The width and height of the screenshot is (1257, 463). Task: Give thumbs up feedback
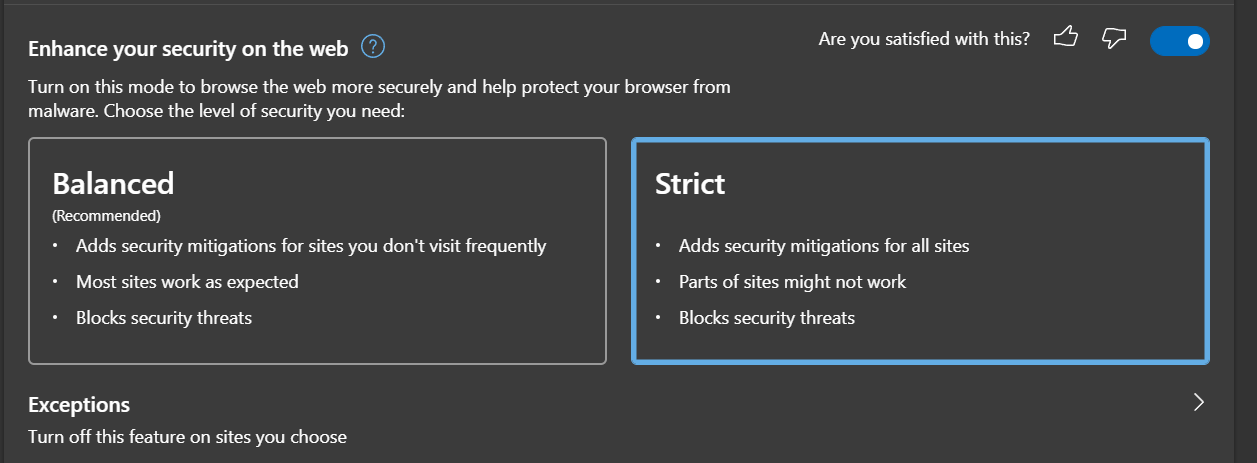click(x=1066, y=39)
